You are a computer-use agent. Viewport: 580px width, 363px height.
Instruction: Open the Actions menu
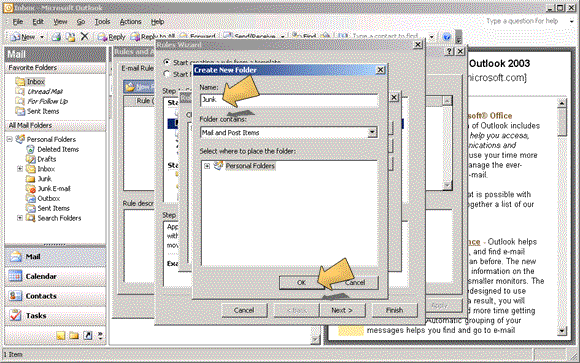click(130, 22)
